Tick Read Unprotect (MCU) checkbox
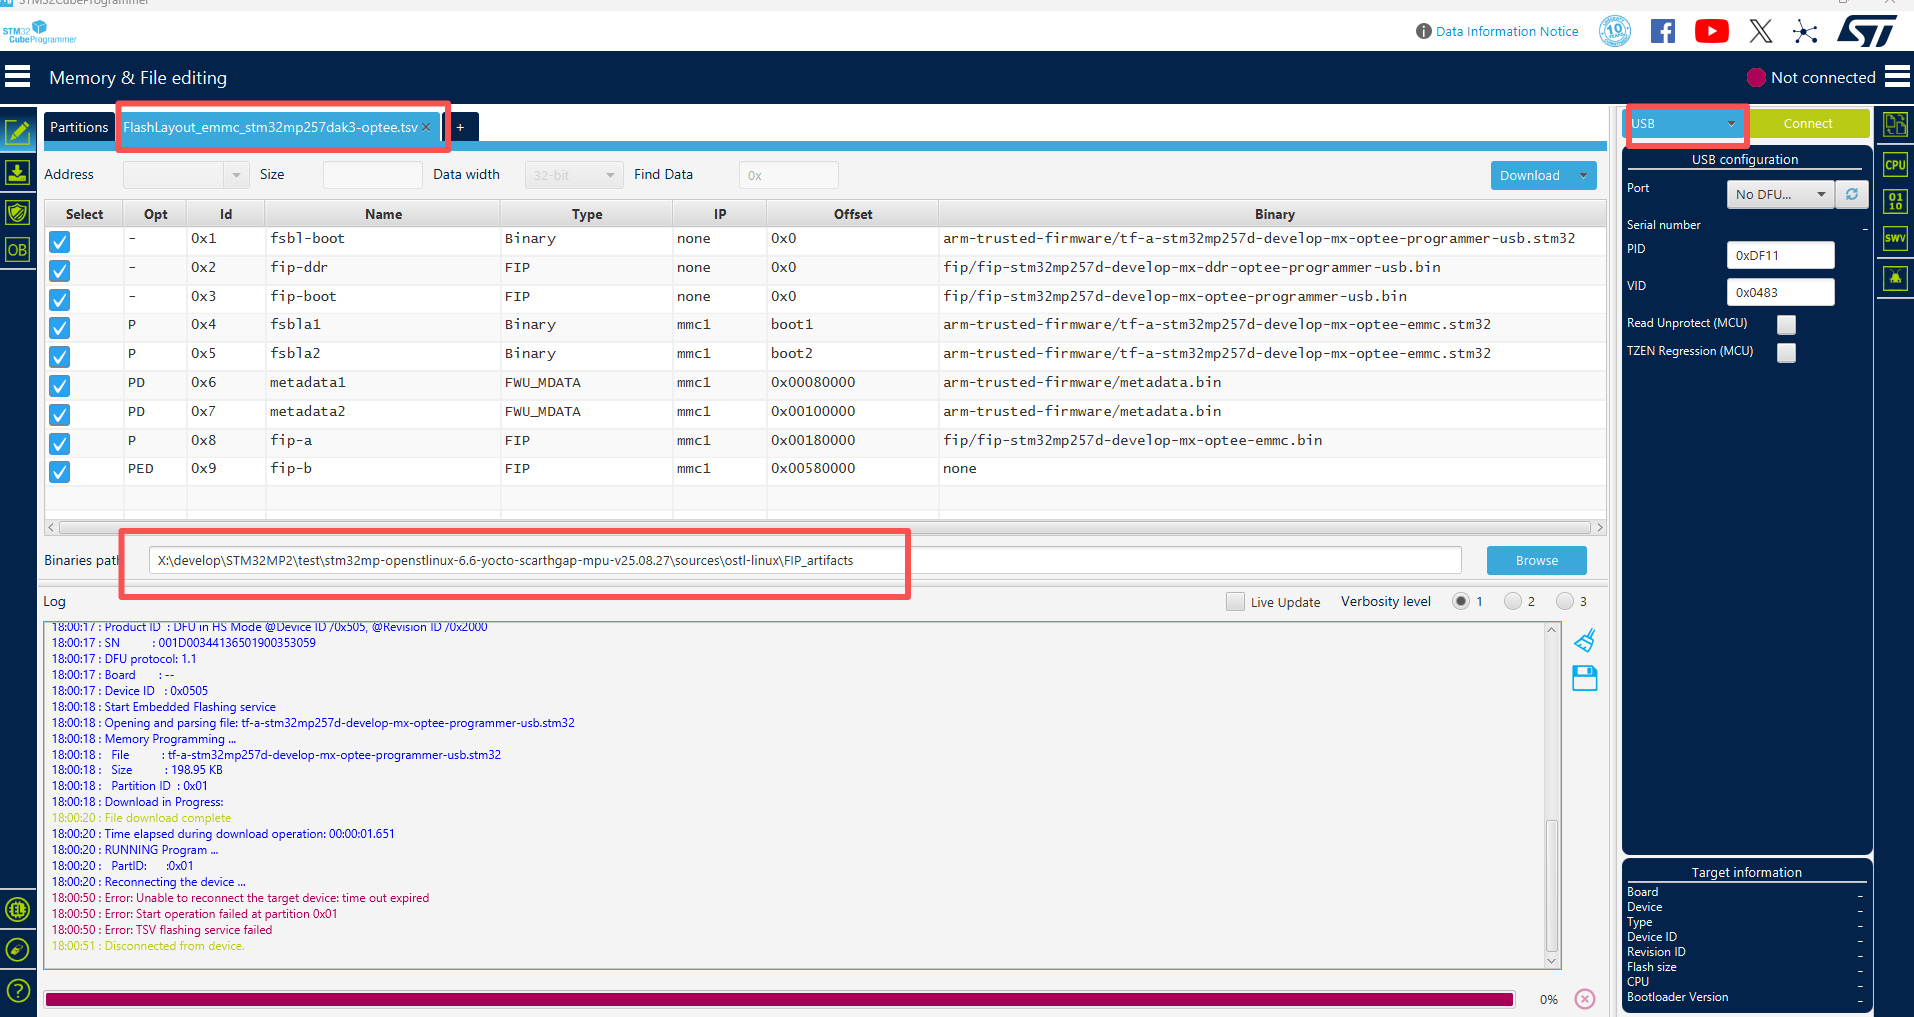The width and height of the screenshot is (1914, 1017). 1786,324
